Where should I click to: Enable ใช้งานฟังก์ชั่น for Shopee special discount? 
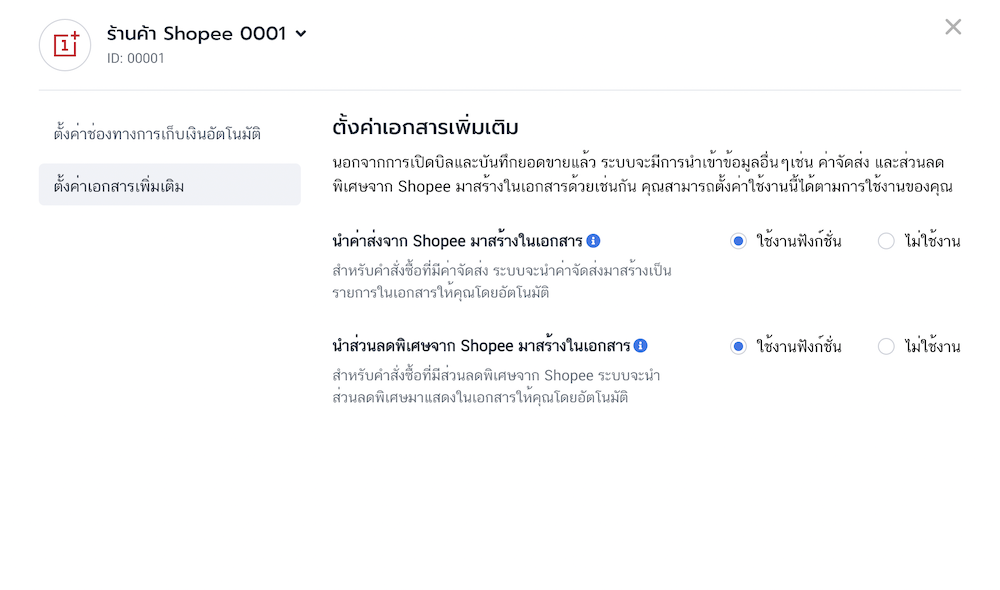739,347
